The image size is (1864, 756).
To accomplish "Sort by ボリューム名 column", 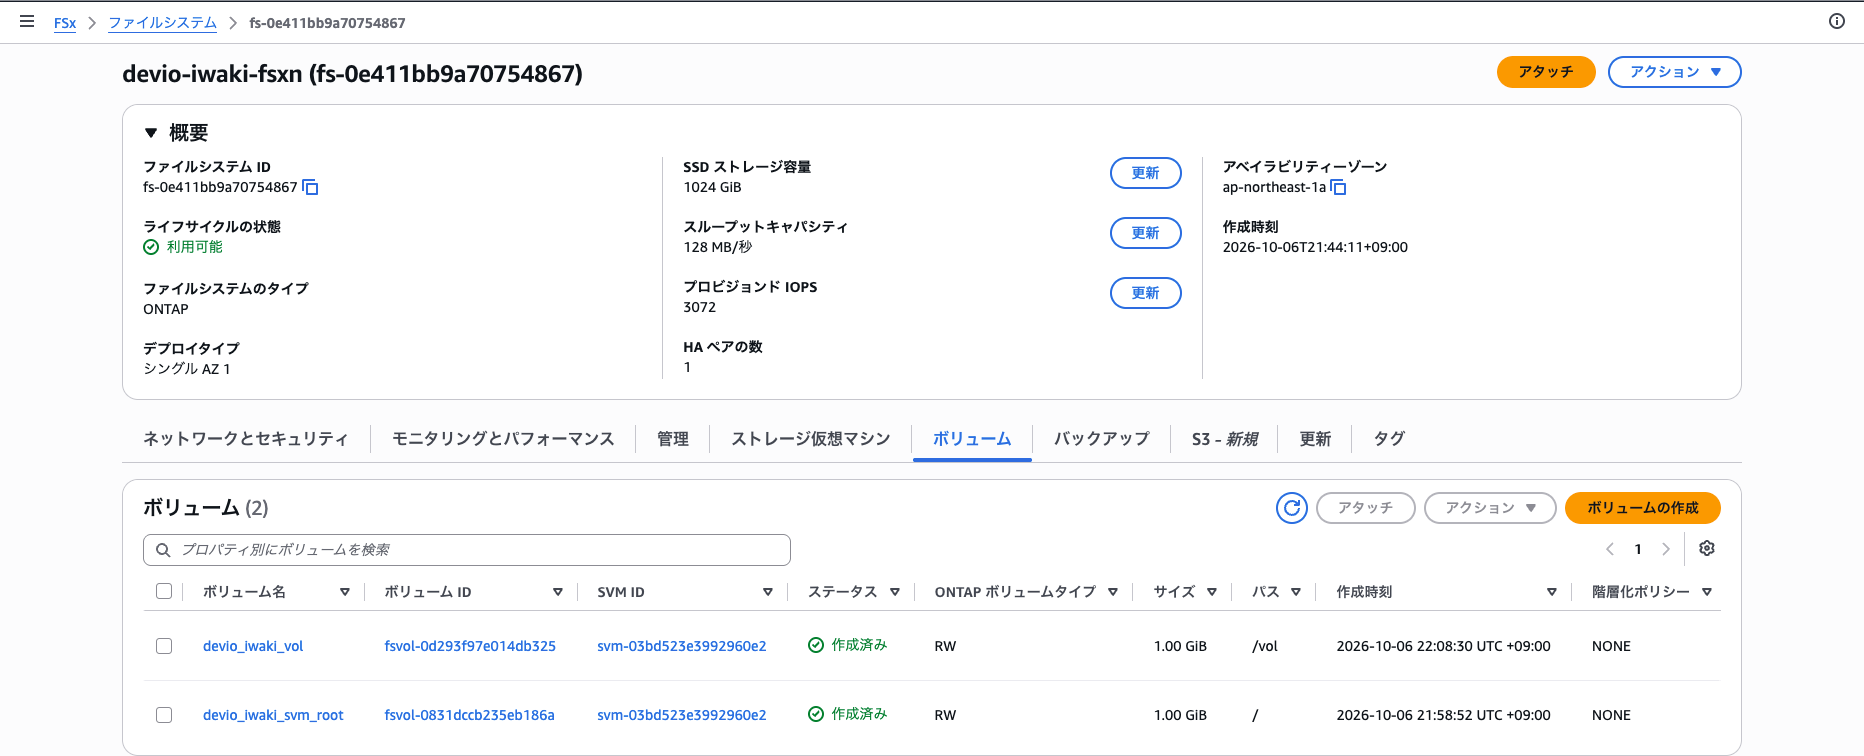I will [x=345, y=592].
